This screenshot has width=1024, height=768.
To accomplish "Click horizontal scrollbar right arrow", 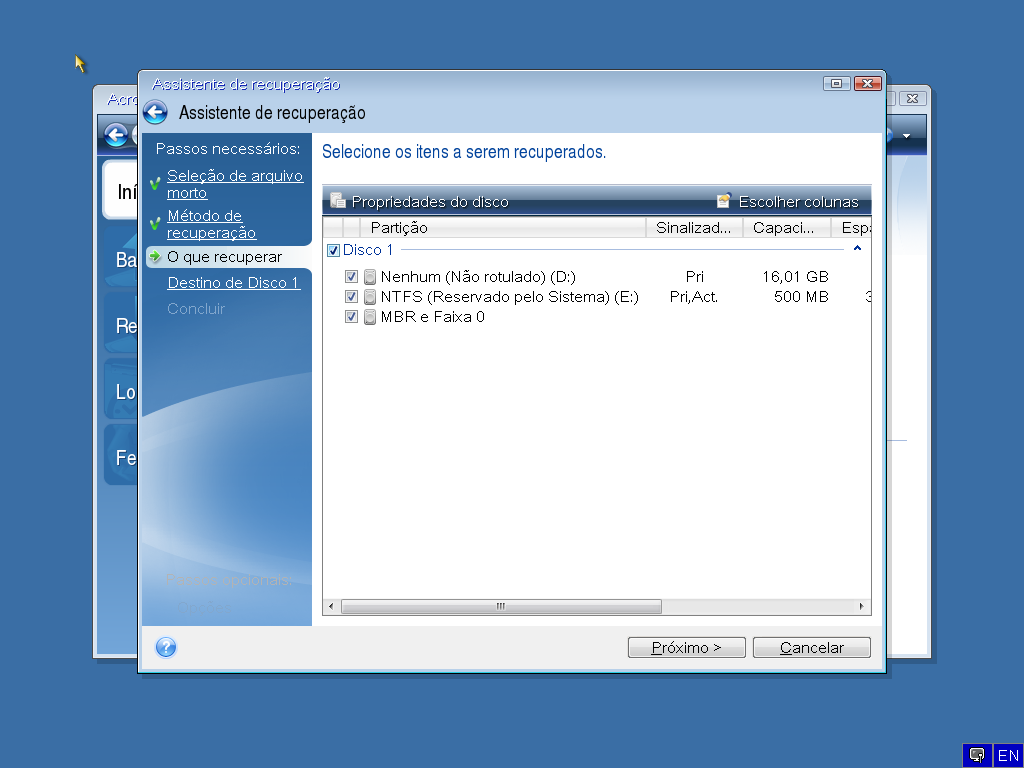I will pos(861,607).
